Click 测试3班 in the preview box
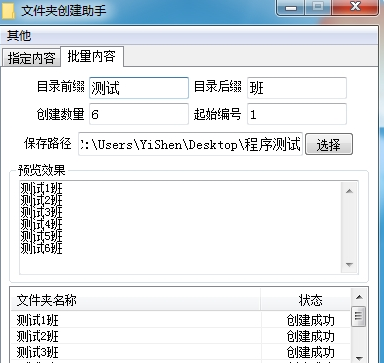This screenshot has height=363, width=384. pyautogui.click(x=41, y=212)
